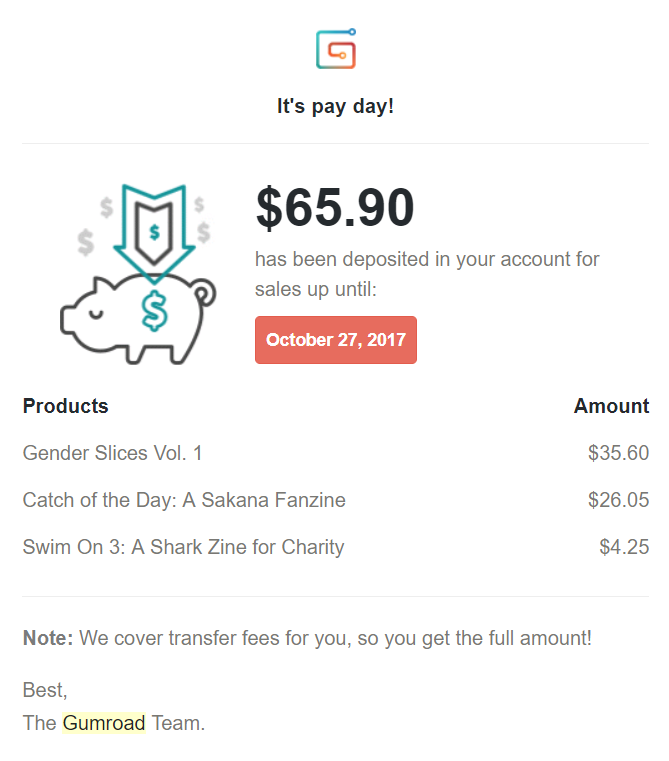Click the Gumroad logo icon

coord(336,49)
